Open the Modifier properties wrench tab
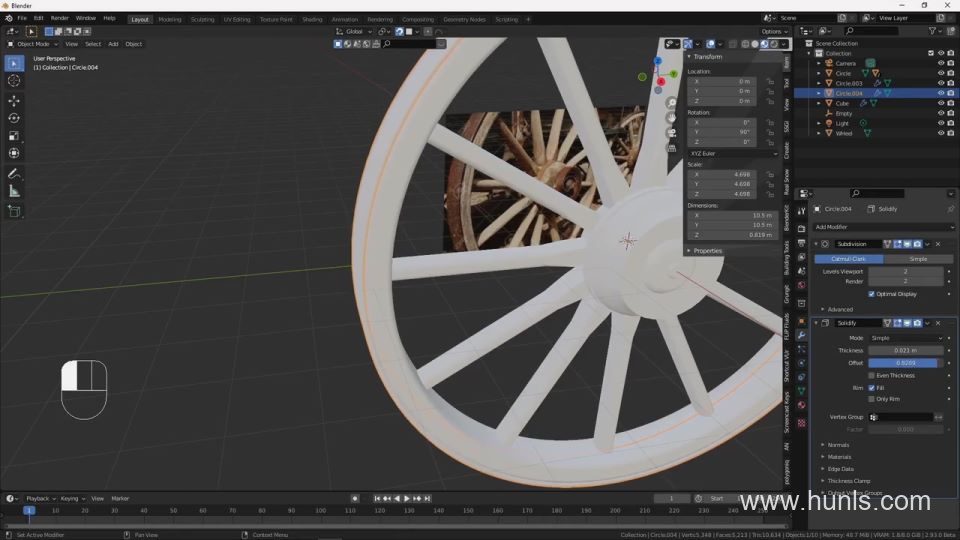Image resolution: width=960 pixels, height=540 pixels. click(801, 335)
